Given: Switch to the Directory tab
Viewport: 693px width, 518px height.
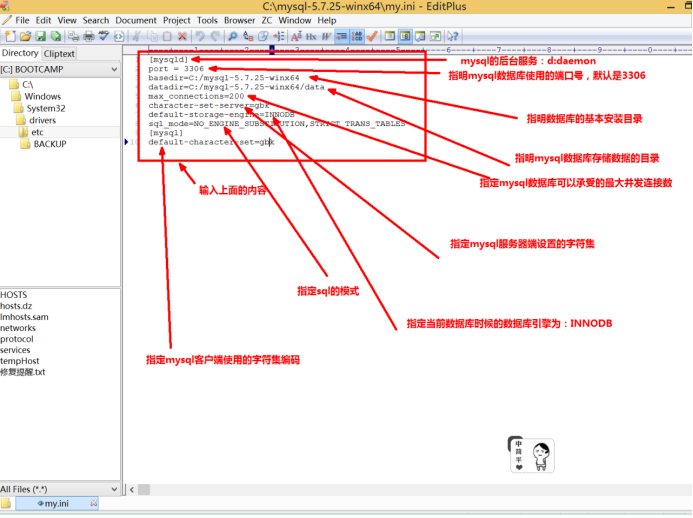Looking at the screenshot, I should [20, 53].
